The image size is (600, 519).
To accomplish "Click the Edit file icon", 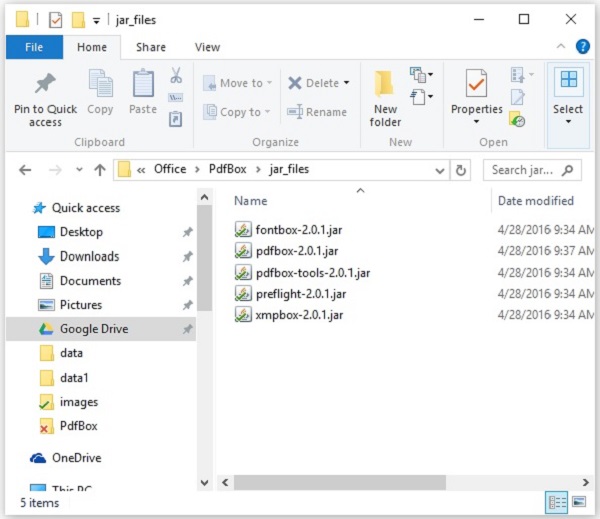I will click(517, 97).
